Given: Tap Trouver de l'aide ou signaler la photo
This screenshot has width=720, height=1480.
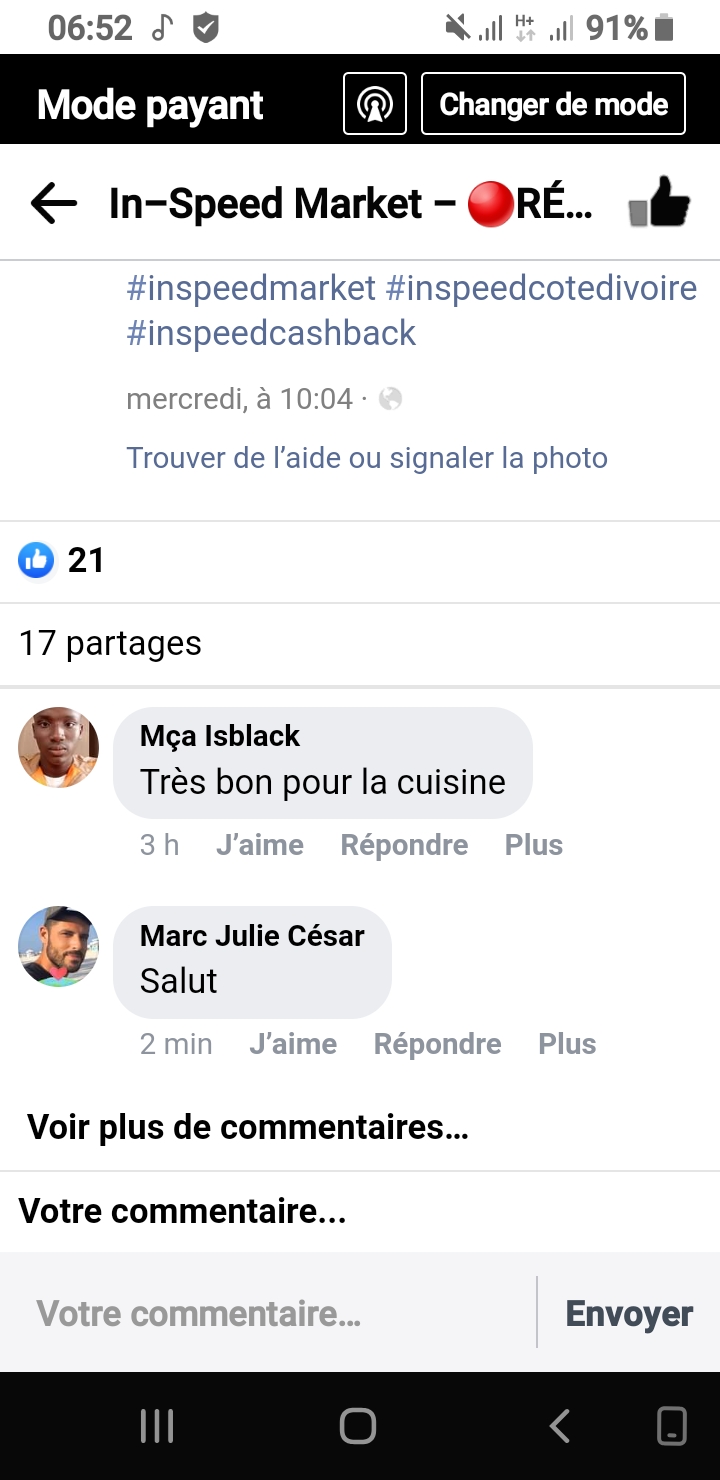Looking at the screenshot, I should pyautogui.click(x=367, y=458).
